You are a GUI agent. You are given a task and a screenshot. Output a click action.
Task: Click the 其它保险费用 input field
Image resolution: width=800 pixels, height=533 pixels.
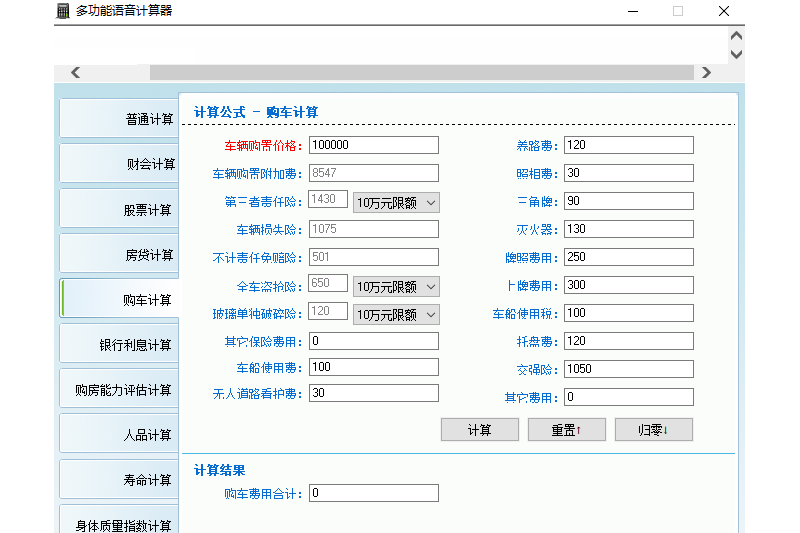pyautogui.click(x=373, y=341)
